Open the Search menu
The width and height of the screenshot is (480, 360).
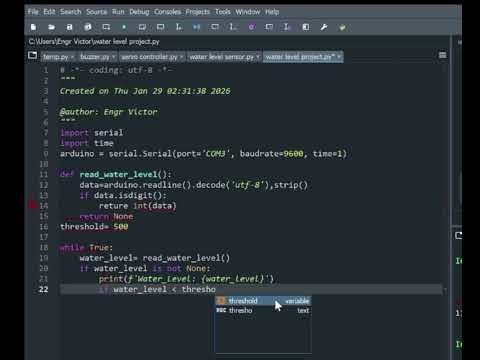(x=71, y=12)
